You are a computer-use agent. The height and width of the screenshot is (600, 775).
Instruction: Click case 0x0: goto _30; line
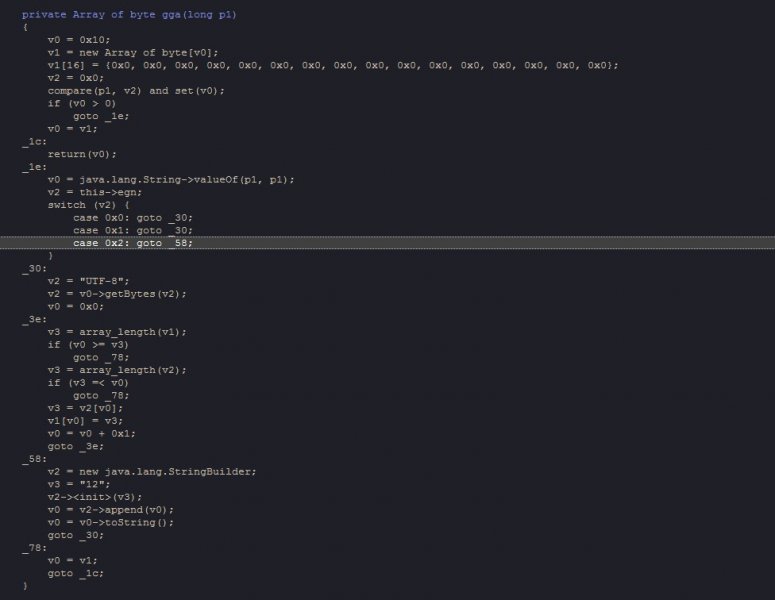click(x=133, y=218)
